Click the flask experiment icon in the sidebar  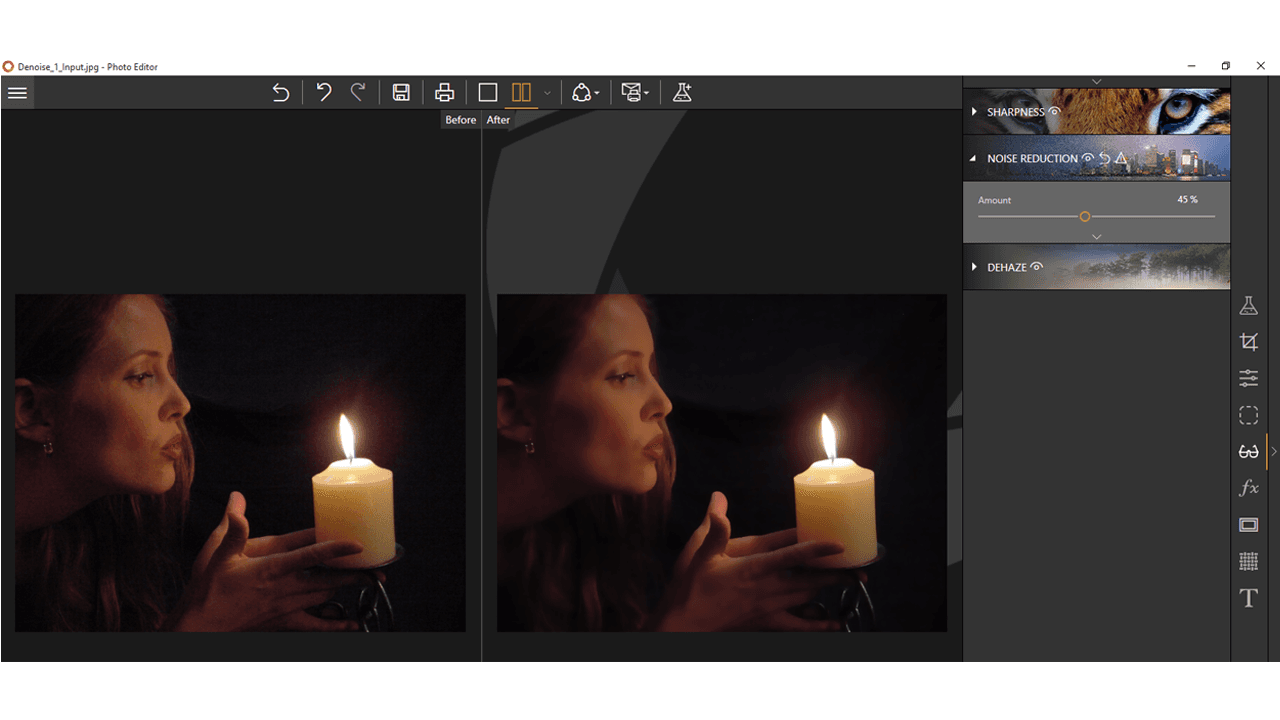click(1248, 305)
